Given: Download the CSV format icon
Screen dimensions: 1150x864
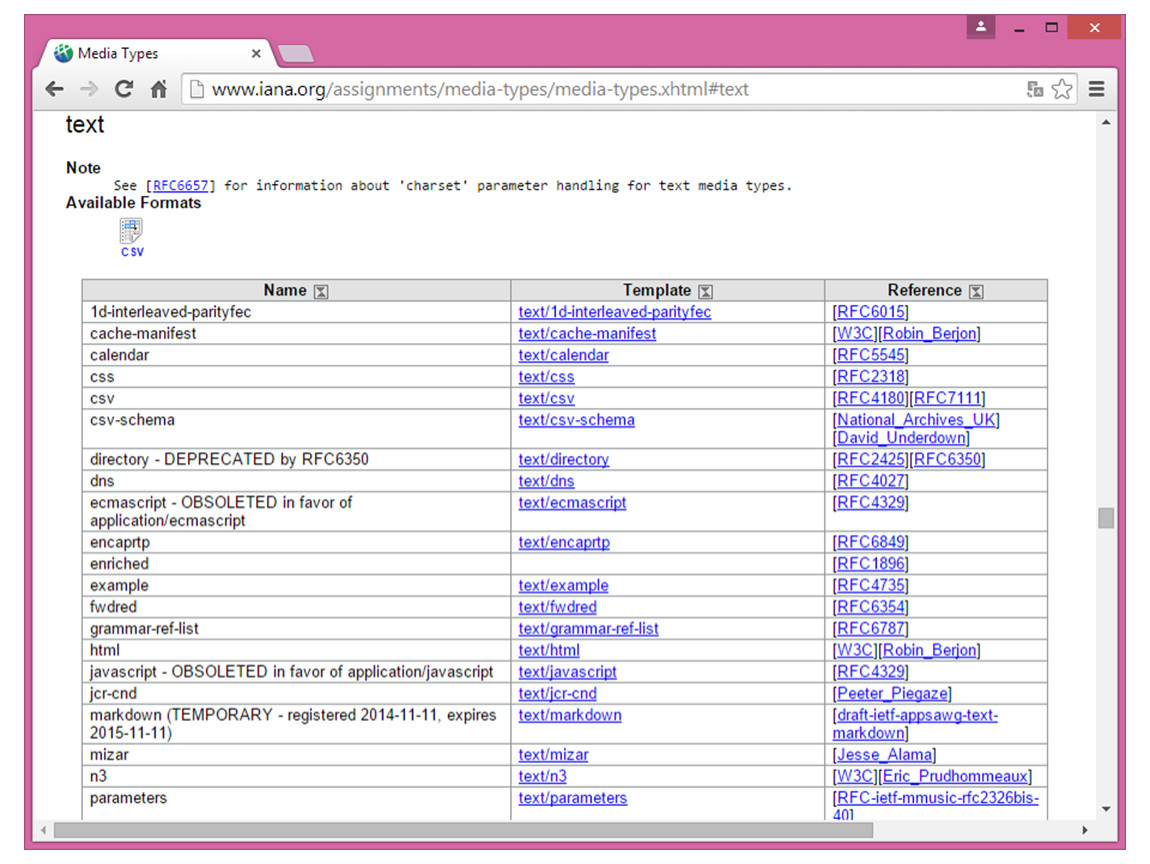Looking at the screenshot, I should [x=132, y=238].
